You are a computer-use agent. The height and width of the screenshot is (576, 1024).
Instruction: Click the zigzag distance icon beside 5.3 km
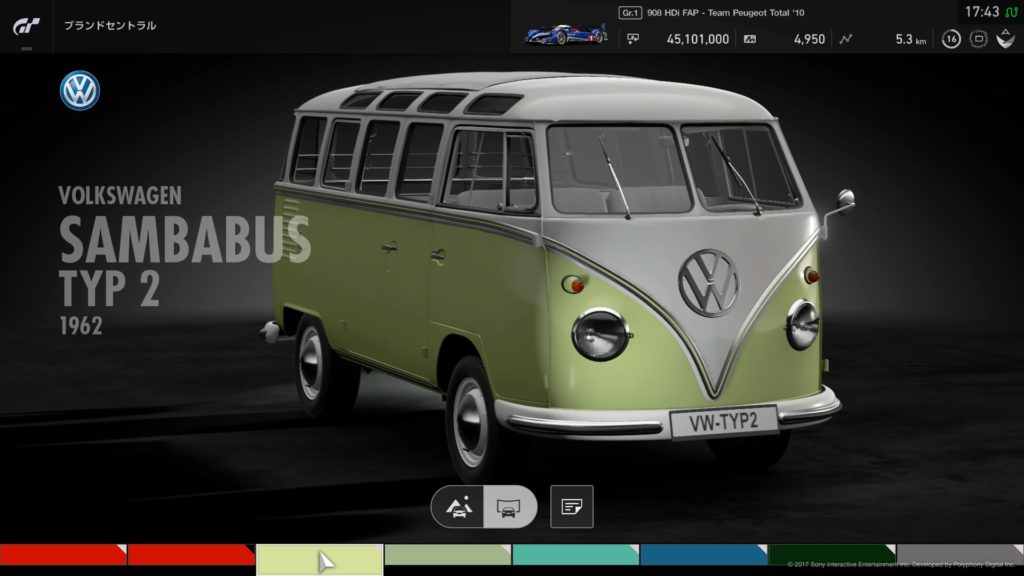click(x=846, y=39)
